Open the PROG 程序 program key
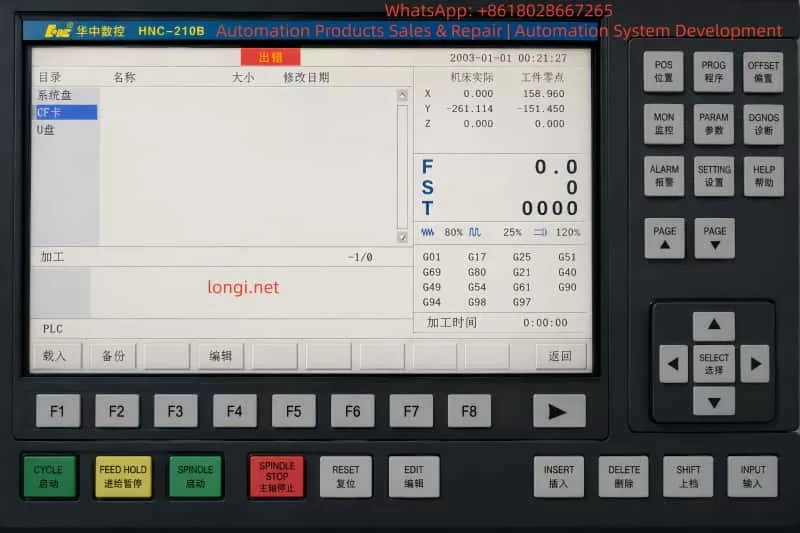Screen dimensions: 800x533 (x=713, y=71)
